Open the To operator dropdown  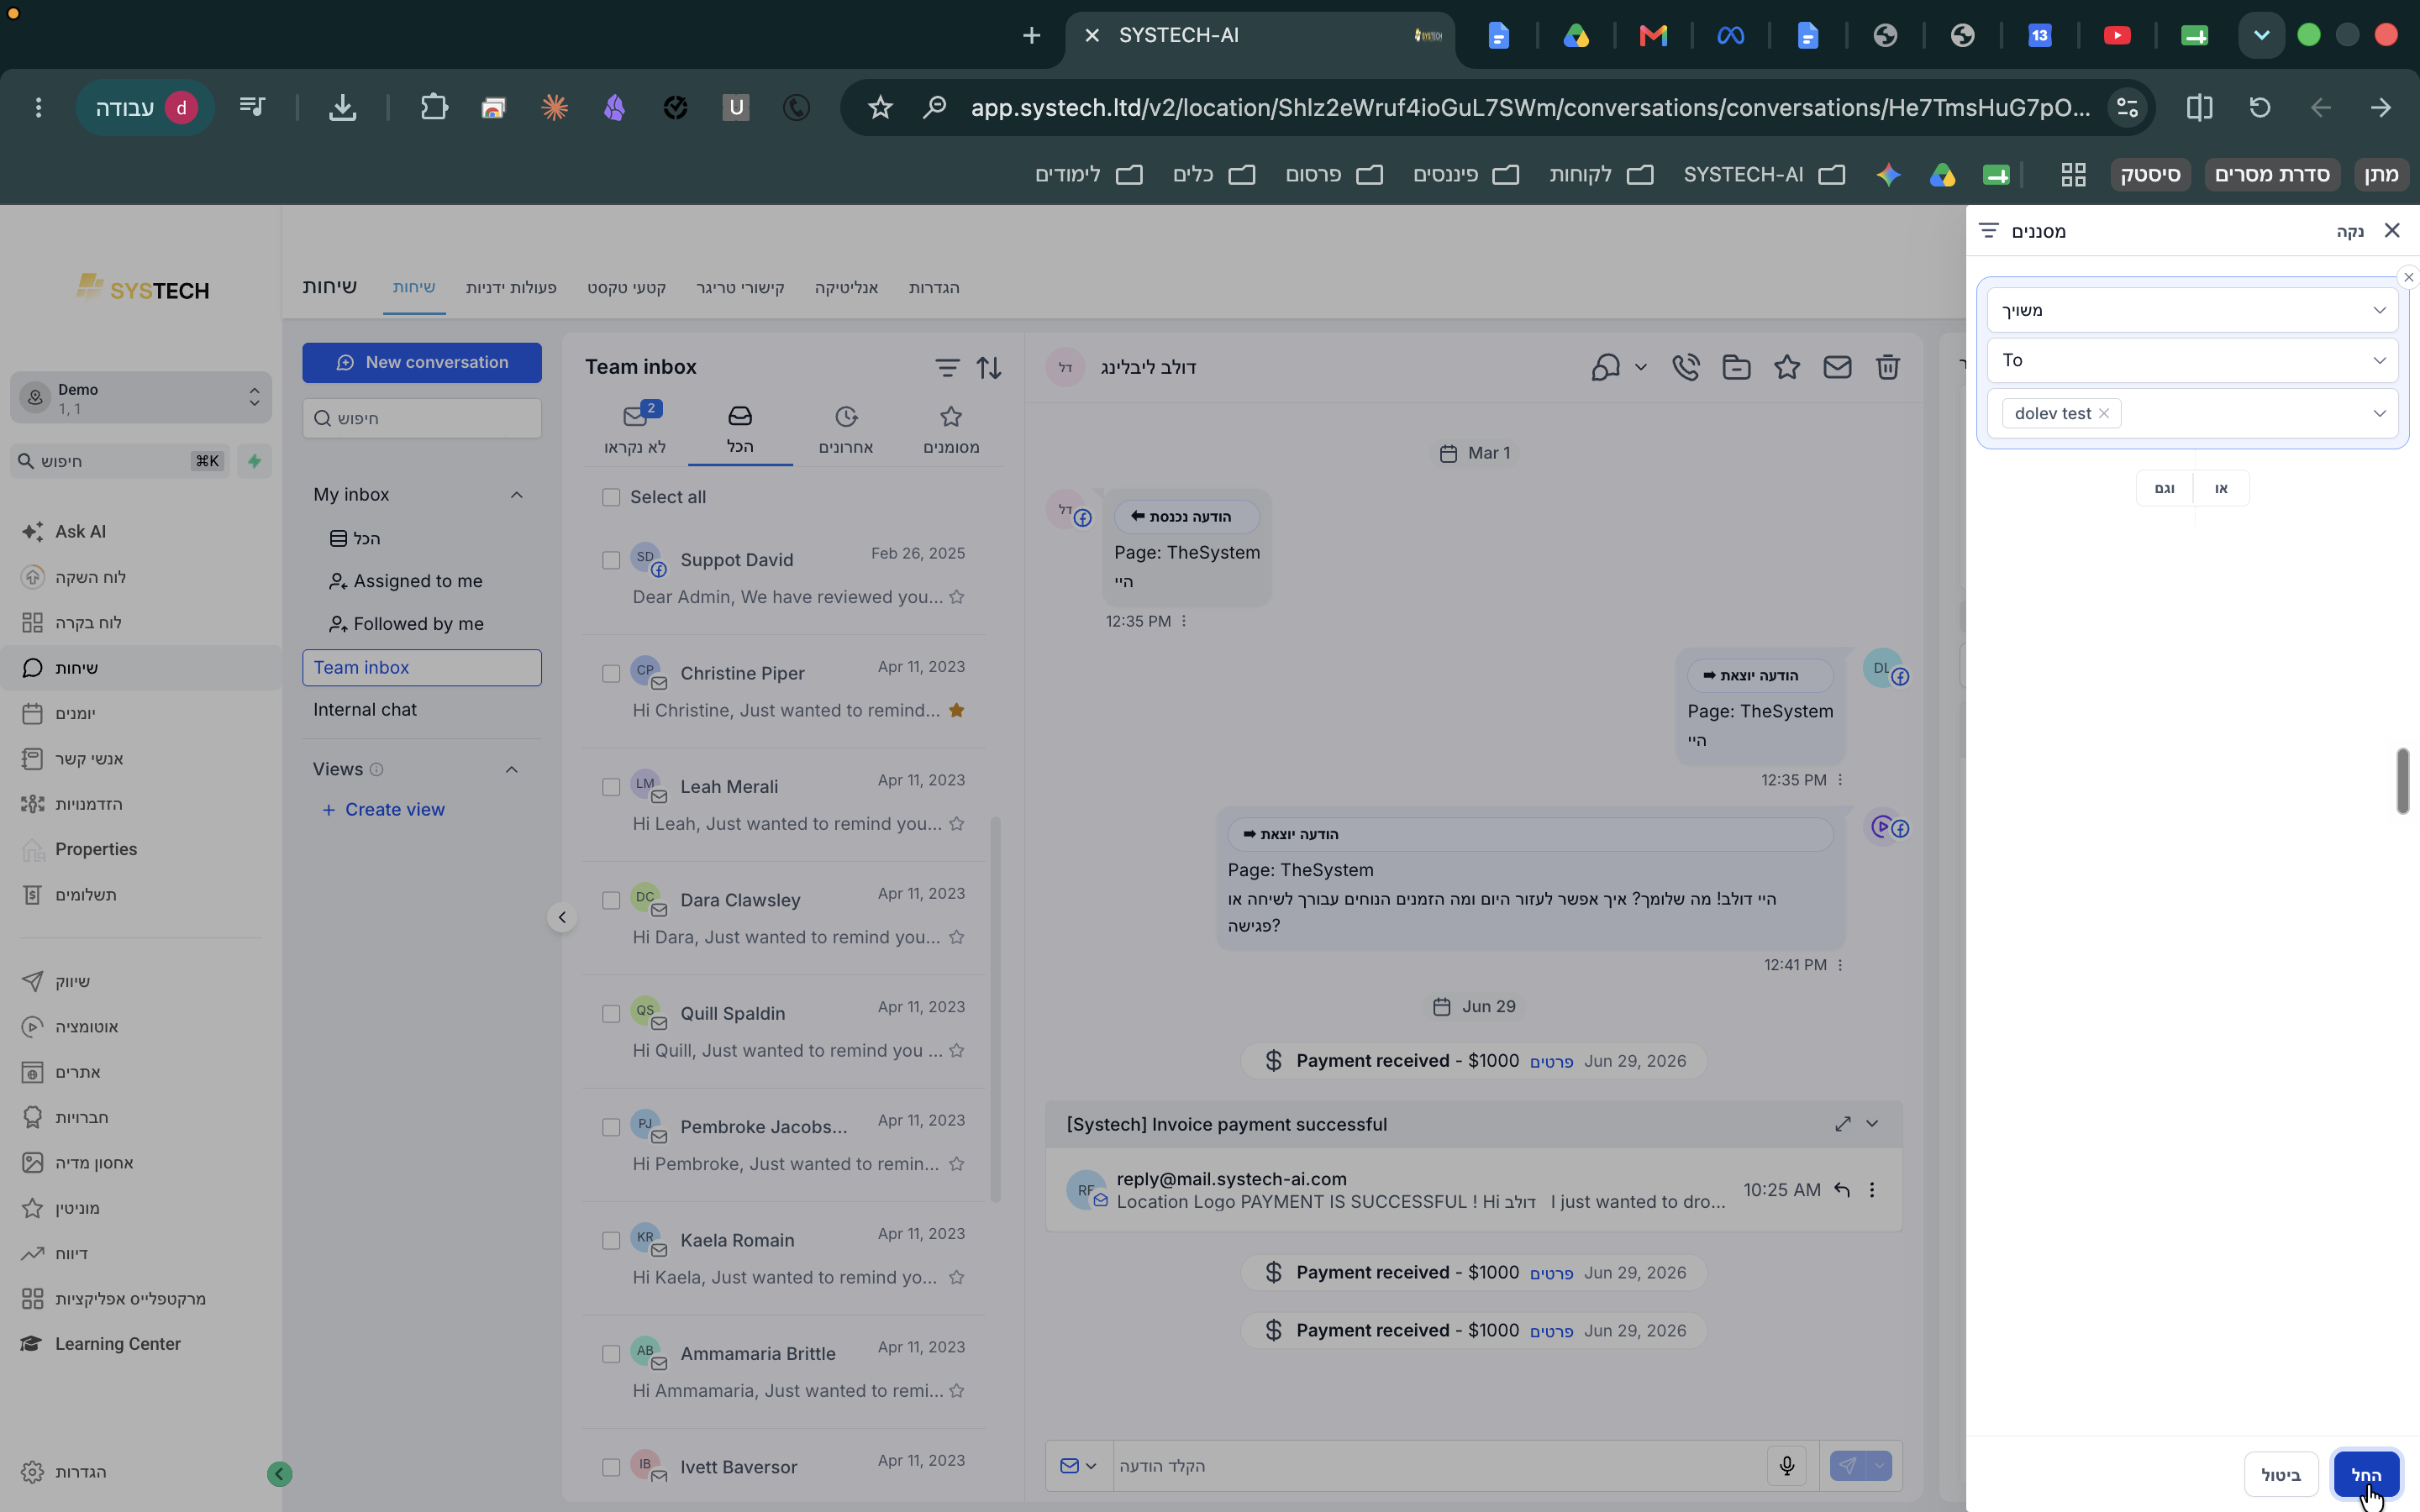[x=2192, y=360]
